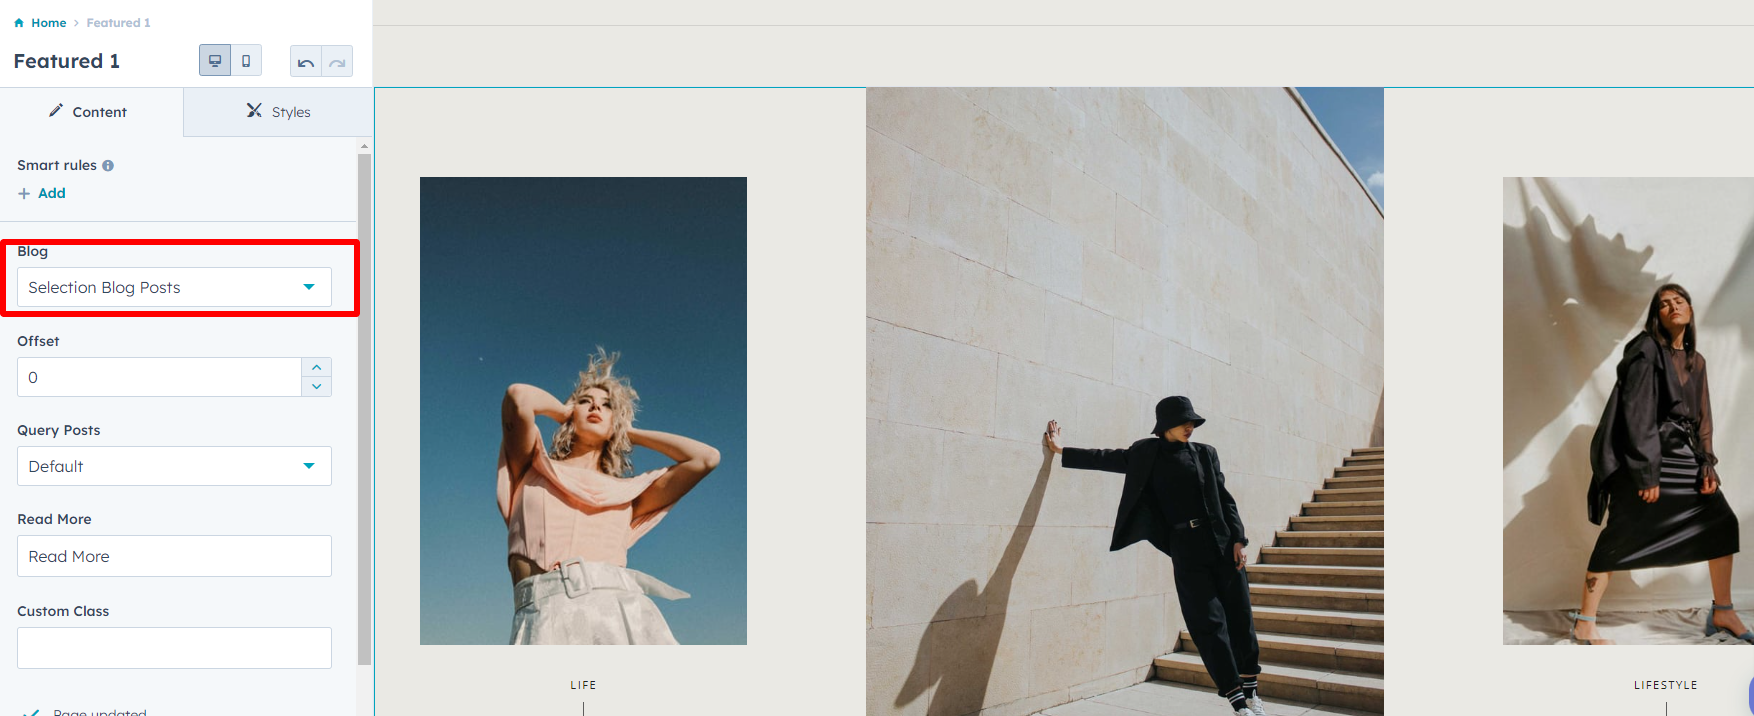Click the redo arrow icon
The height and width of the screenshot is (716, 1754).
[x=337, y=62]
